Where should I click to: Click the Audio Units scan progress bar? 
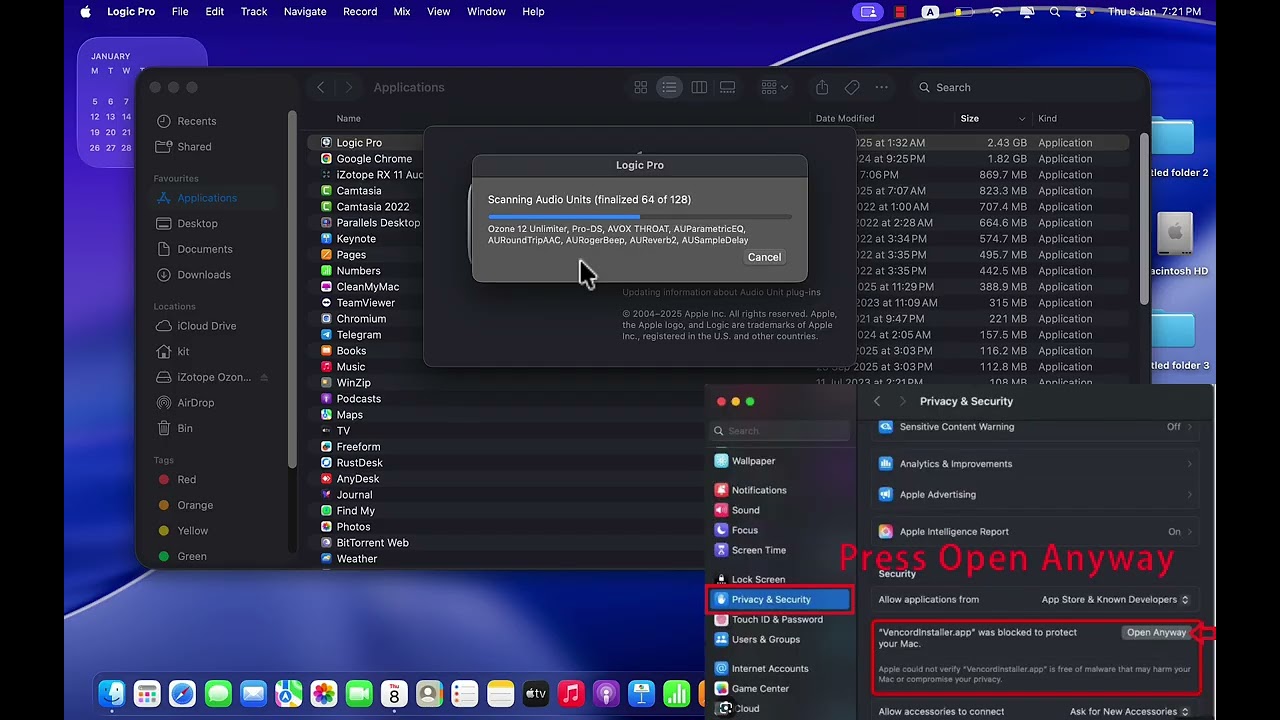click(x=640, y=216)
